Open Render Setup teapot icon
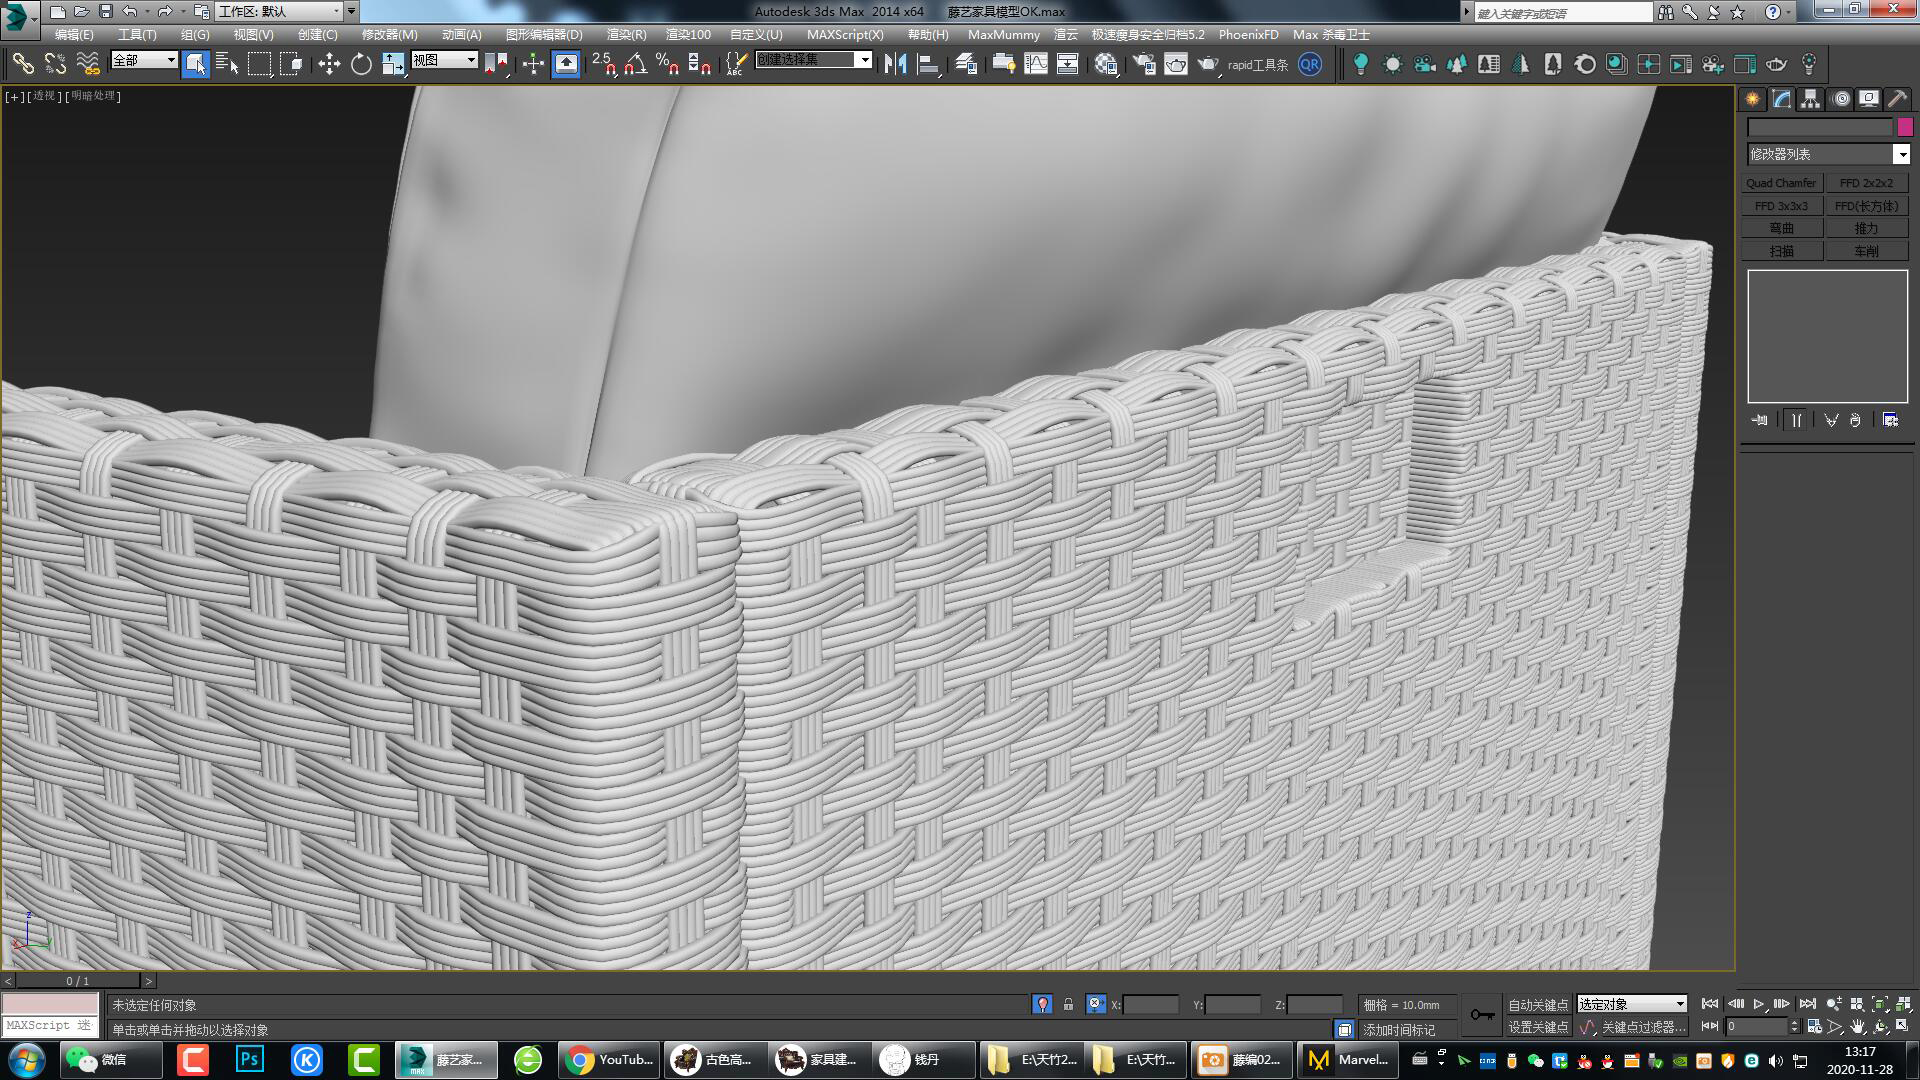This screenshot has height=1080, width=1920. (x=1144, y=64)
